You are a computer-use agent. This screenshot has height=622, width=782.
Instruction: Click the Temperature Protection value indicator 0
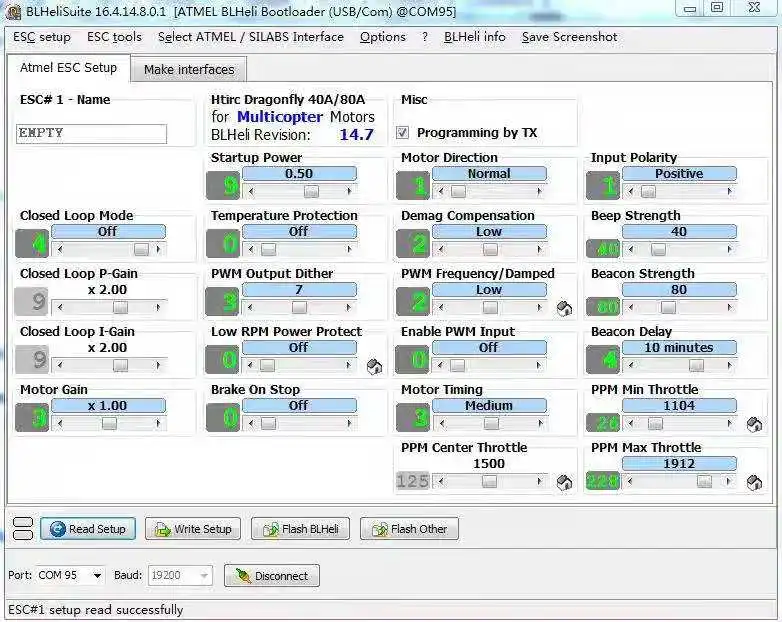pos(223,243)
